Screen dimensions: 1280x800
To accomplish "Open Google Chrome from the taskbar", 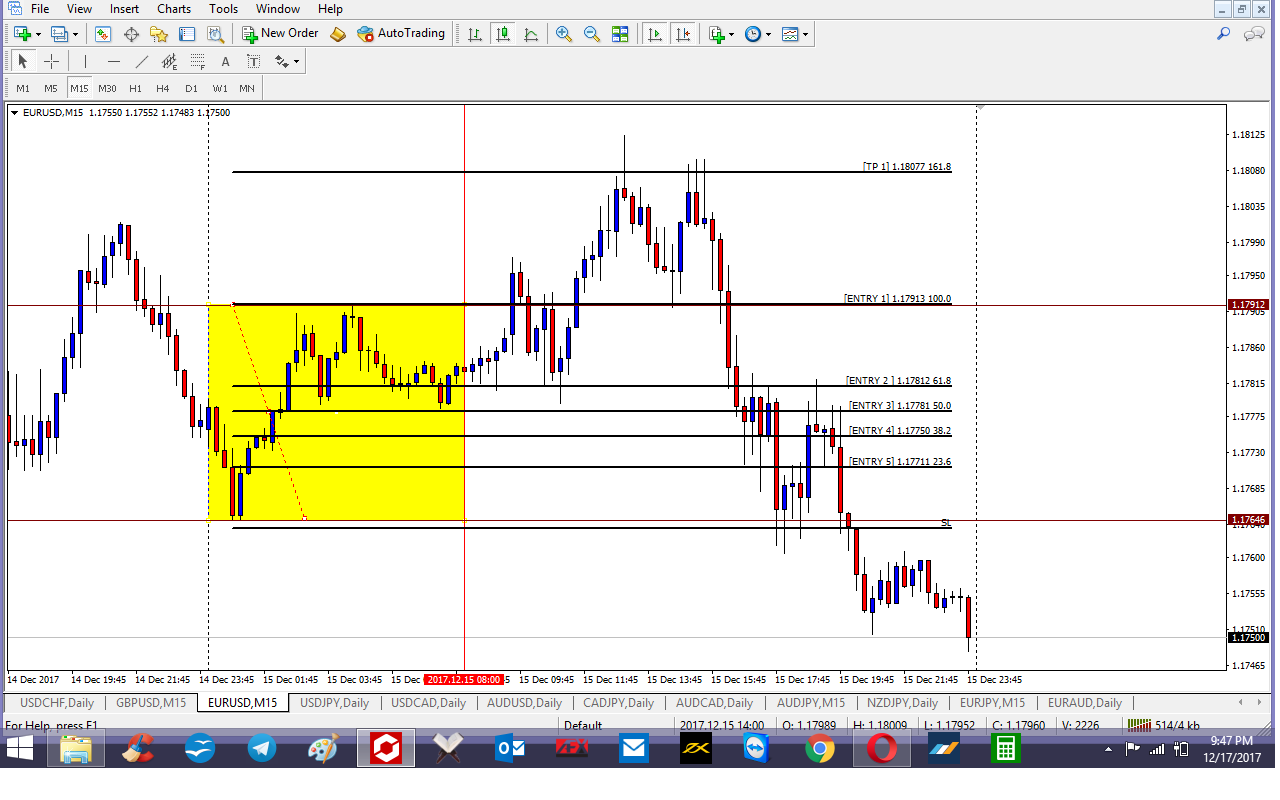I will pyautogui.click(x=819, y=748).
